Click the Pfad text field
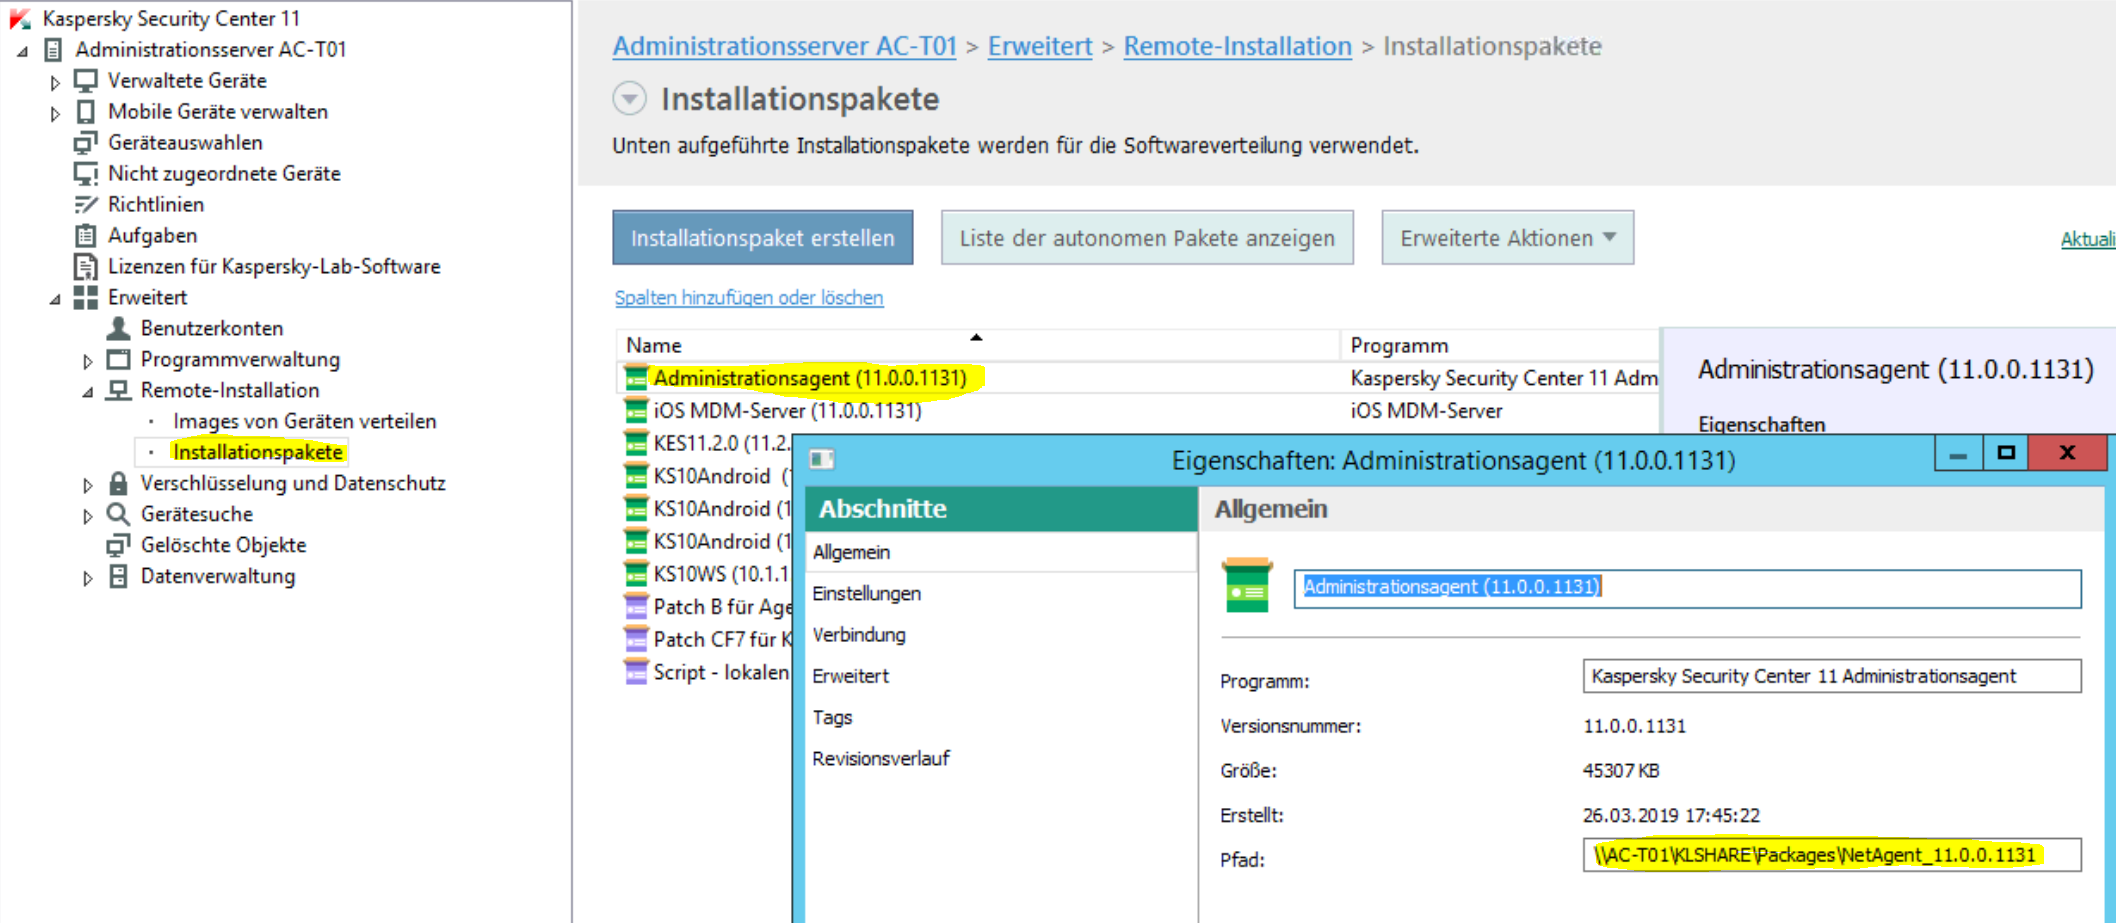This screenshot has height=923, width=2116. coord(1832,855)
